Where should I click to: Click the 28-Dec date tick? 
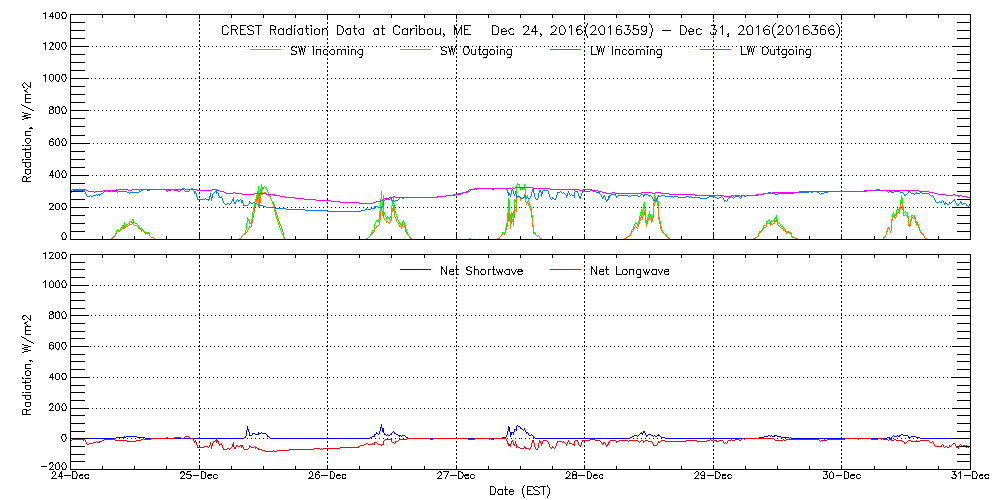[585, 477]
